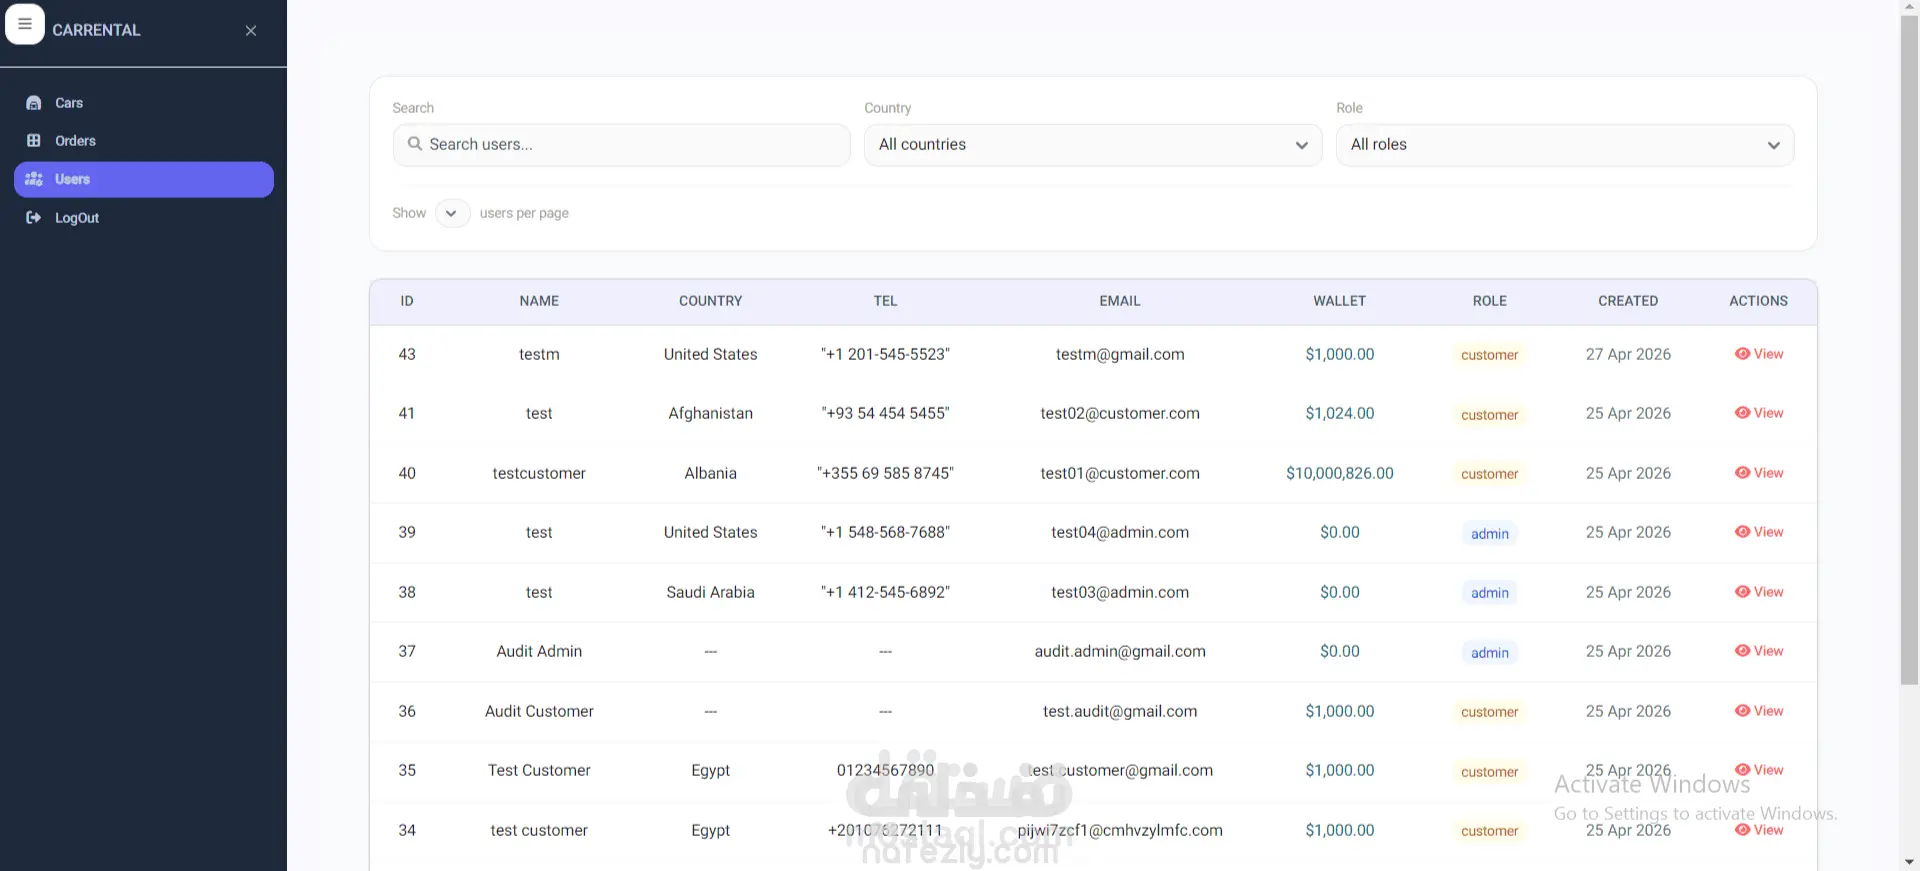Click the CREATED column header
Screen dimensions: 1920x871
point(1628,301)
